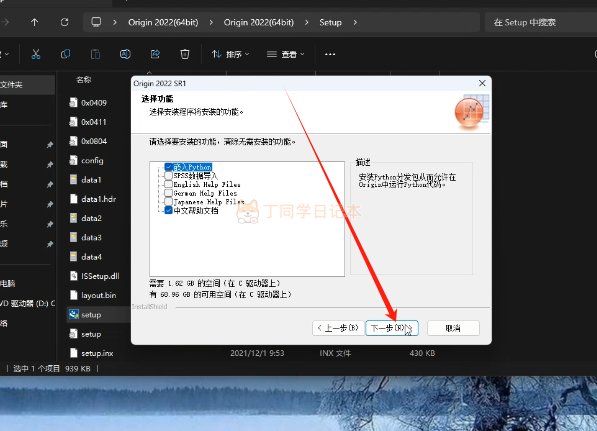
Task: Select the data3 cabinet file icon
Action: pos(73,237)
